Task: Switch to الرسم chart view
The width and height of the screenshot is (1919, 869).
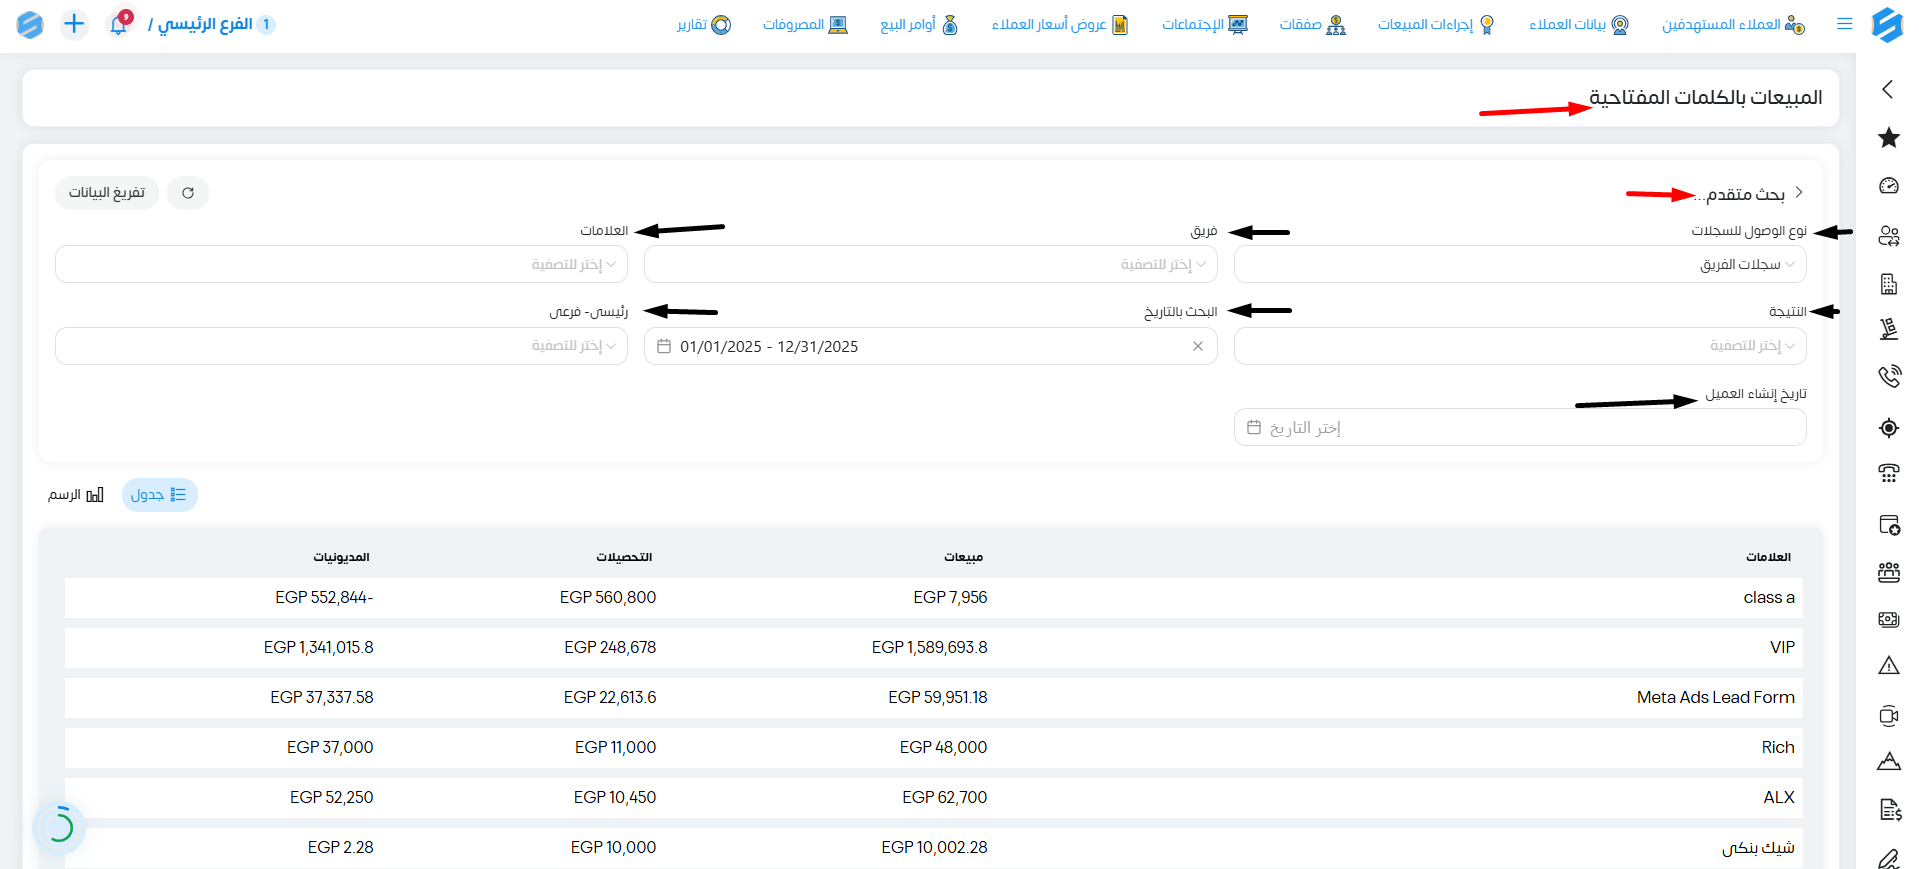Action: point(76,495)
